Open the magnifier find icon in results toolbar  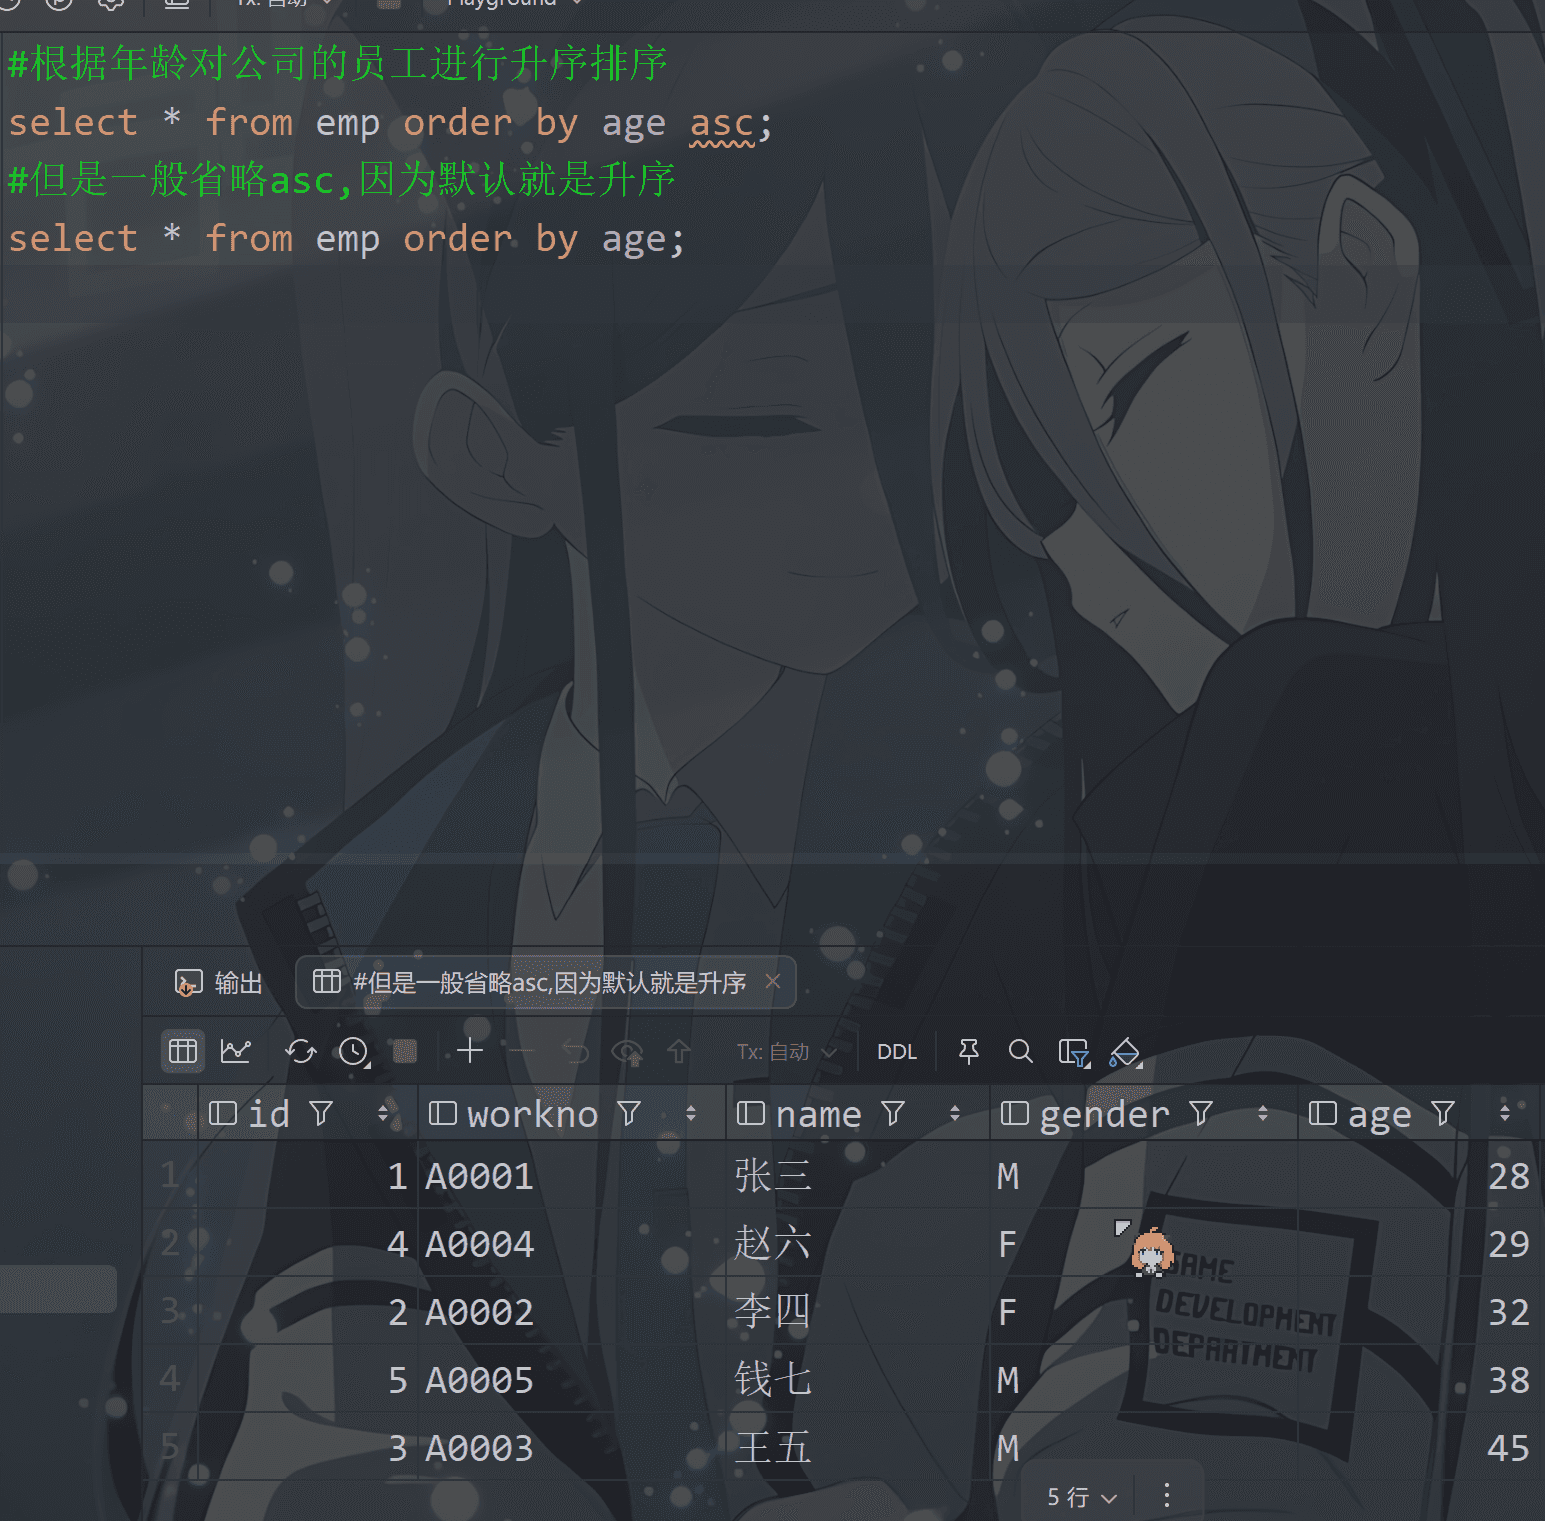click(x=1020, y=1051)
